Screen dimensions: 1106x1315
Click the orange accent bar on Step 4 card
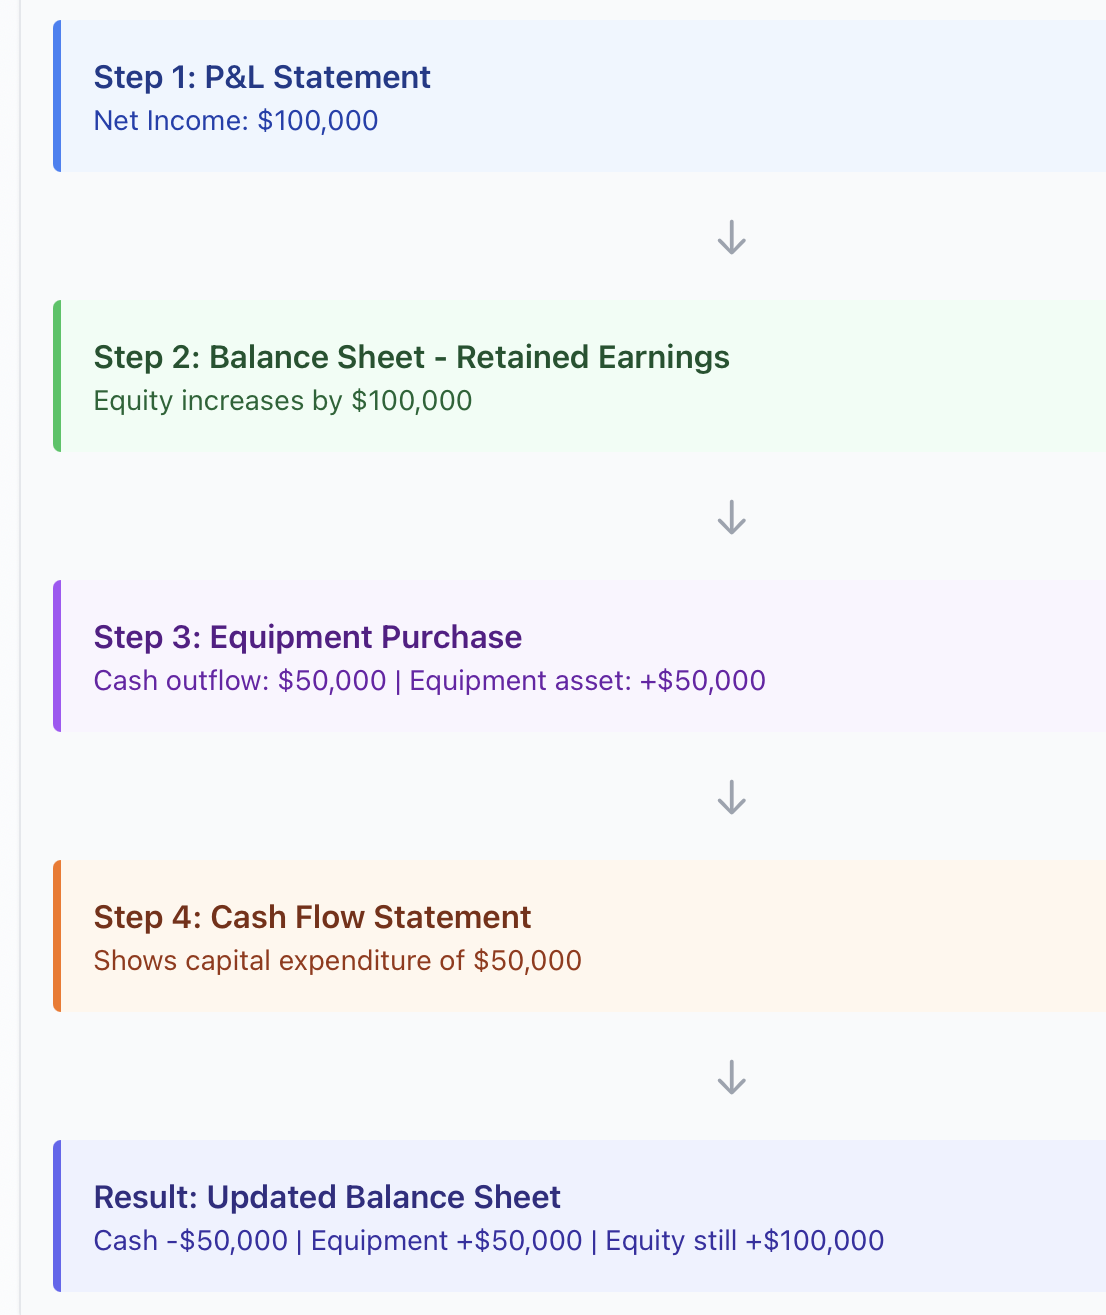coord(57,936)
